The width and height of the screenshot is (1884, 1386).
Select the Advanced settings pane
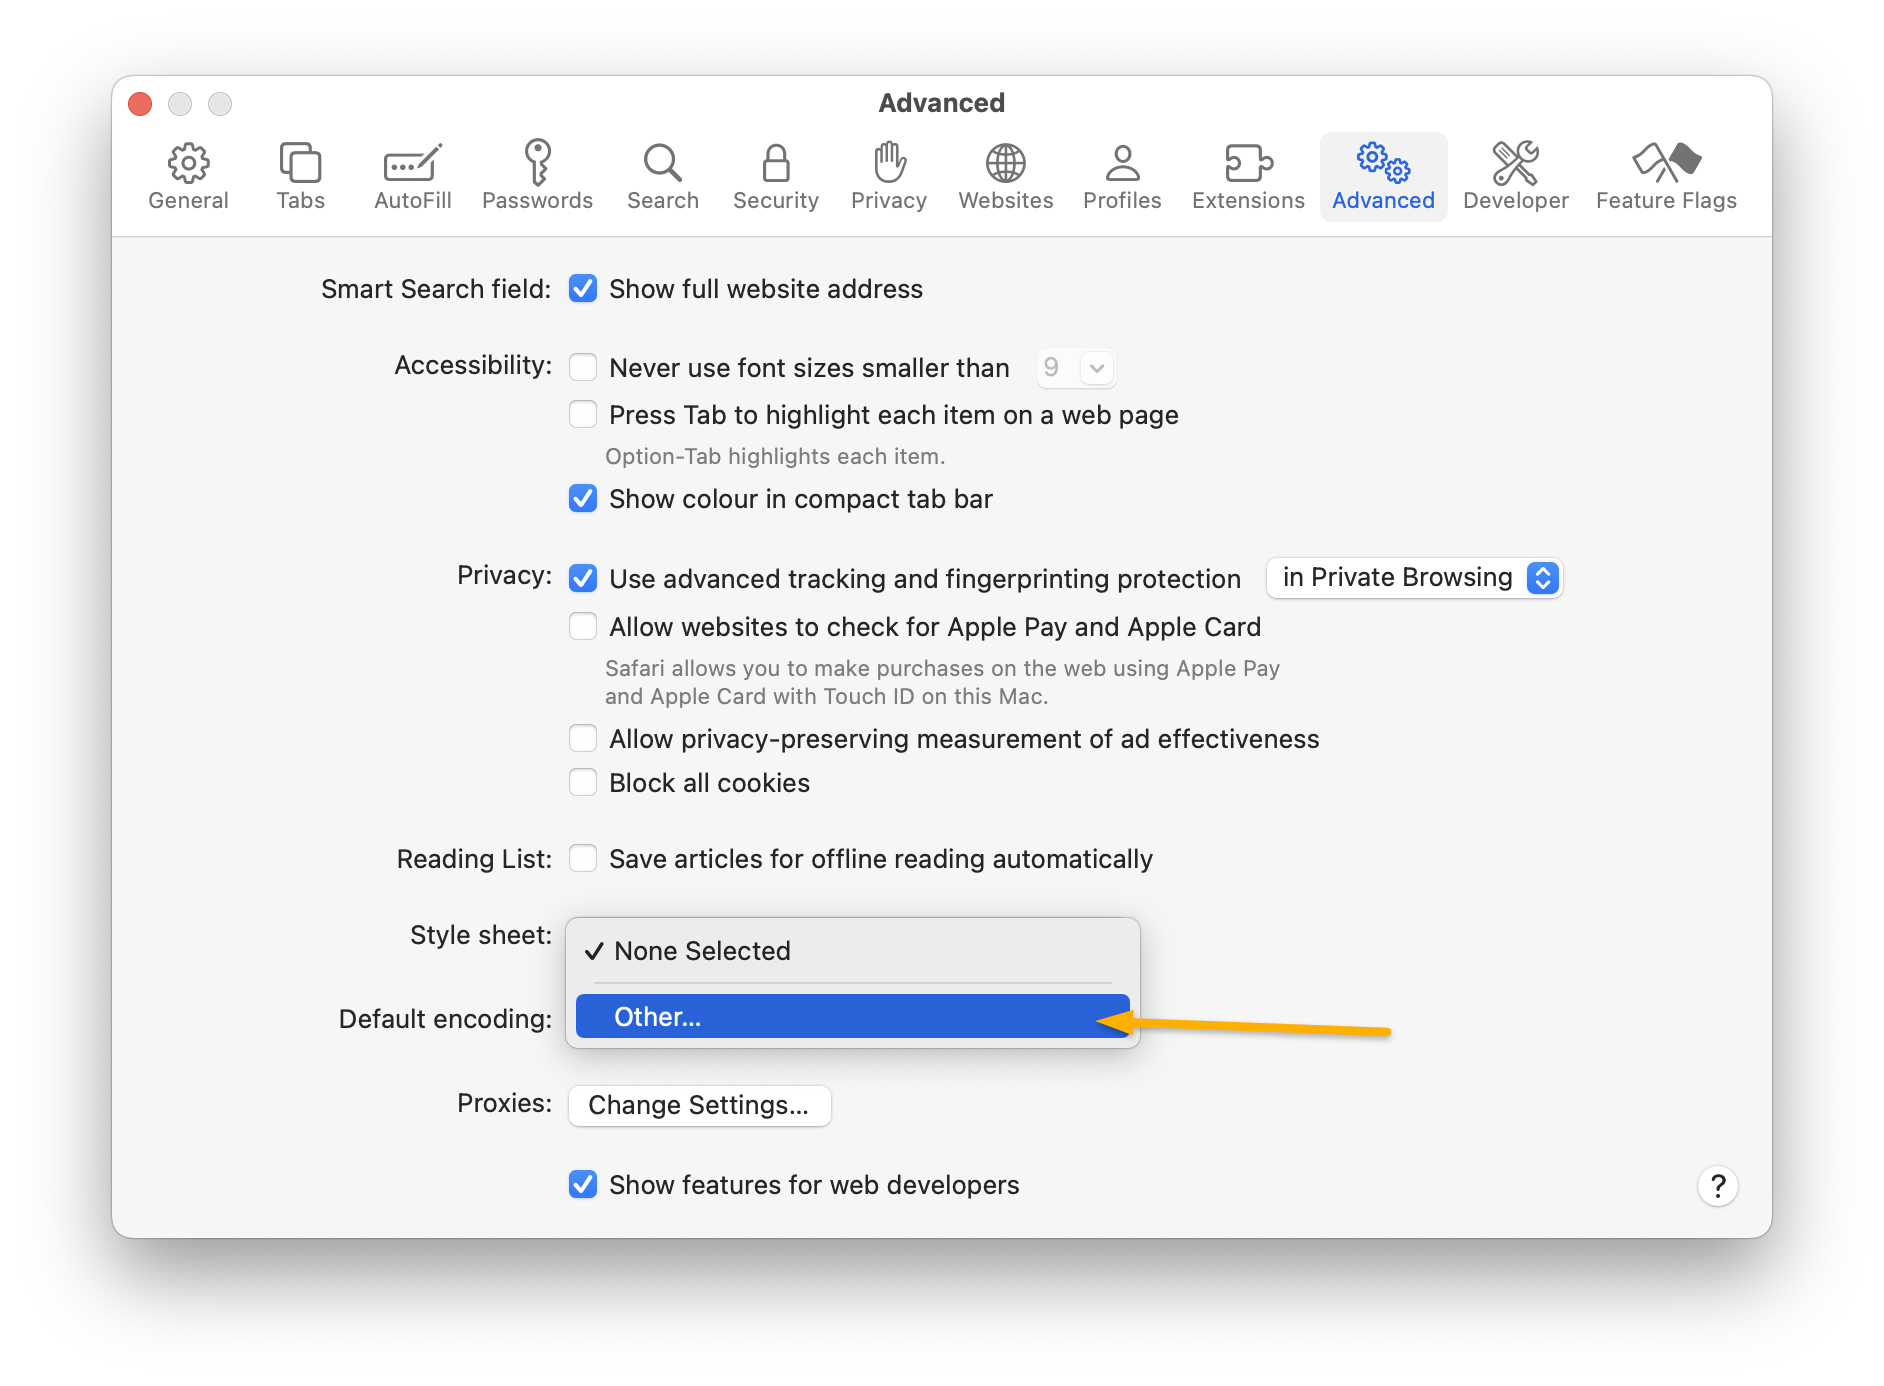(1383, 177)
